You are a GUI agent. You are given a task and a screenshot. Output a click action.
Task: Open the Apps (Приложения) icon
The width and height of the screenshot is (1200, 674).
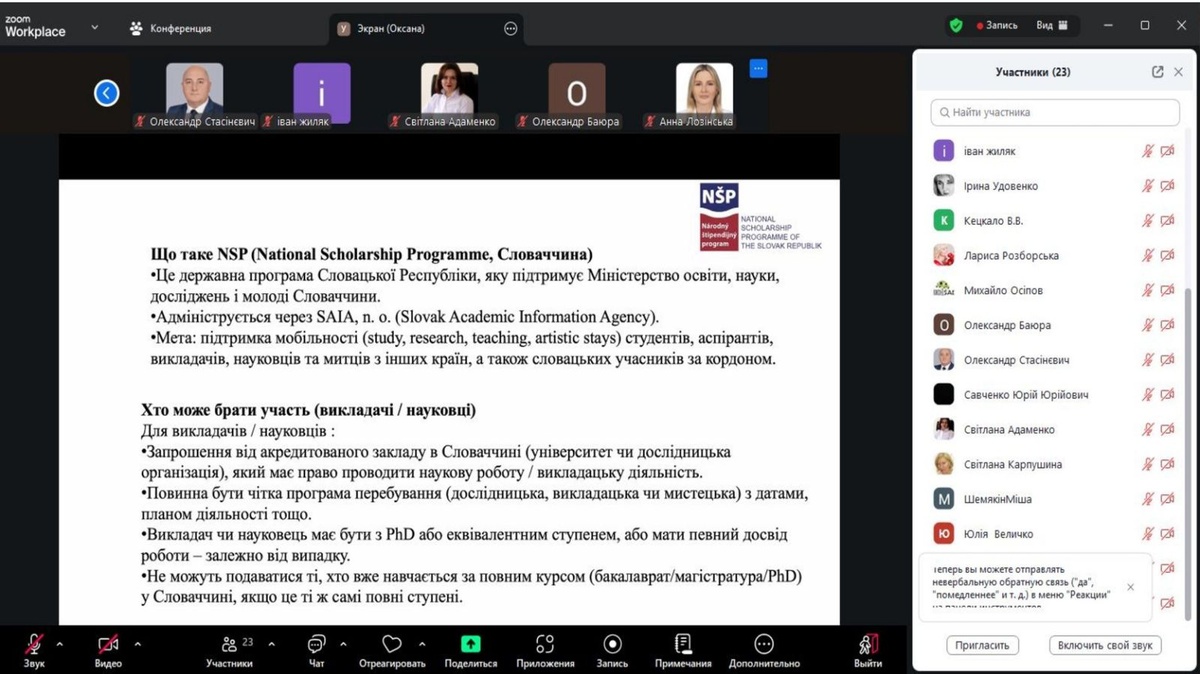click(x=545, y=644)
